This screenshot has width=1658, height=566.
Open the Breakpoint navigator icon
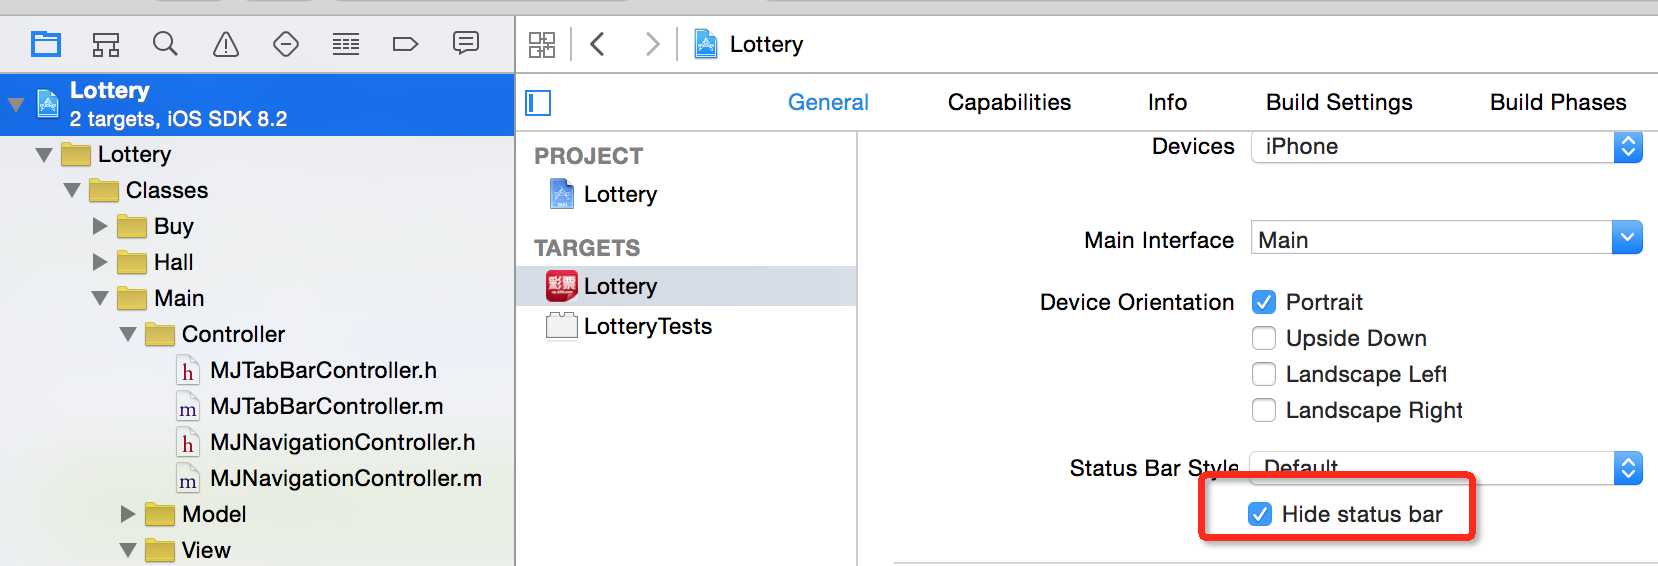coord(405,44)
